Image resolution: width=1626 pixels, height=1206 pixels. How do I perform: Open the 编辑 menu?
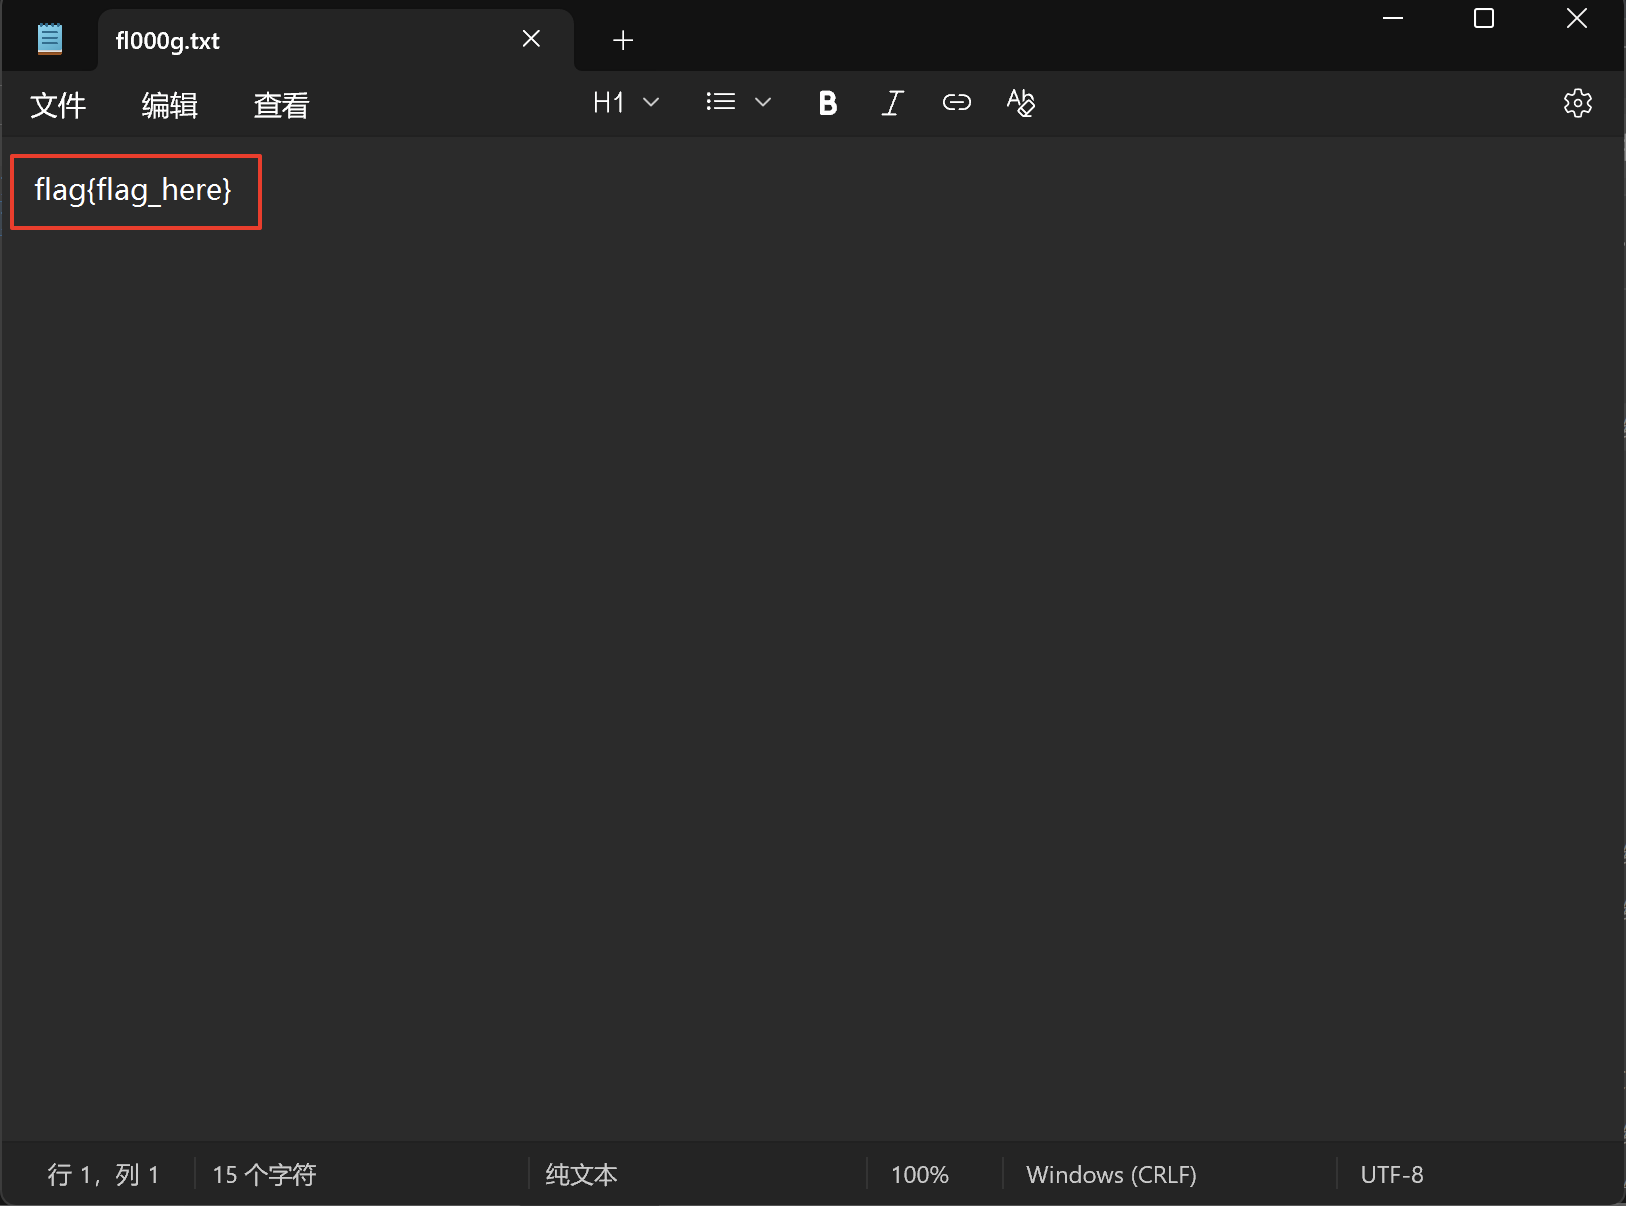pos(170,105)
